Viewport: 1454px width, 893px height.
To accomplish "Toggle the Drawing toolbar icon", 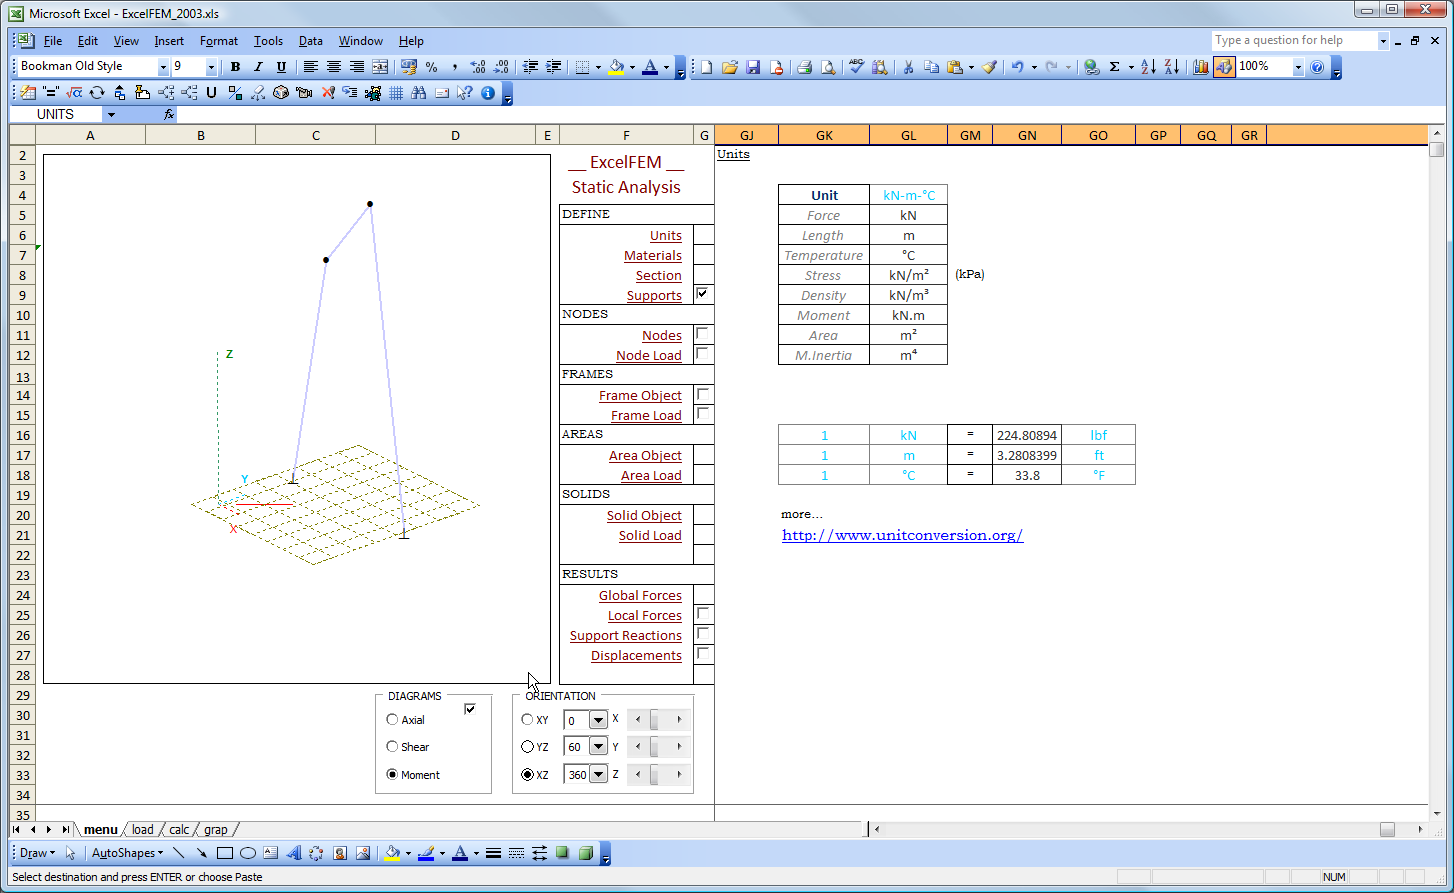I will (1224, 67).
